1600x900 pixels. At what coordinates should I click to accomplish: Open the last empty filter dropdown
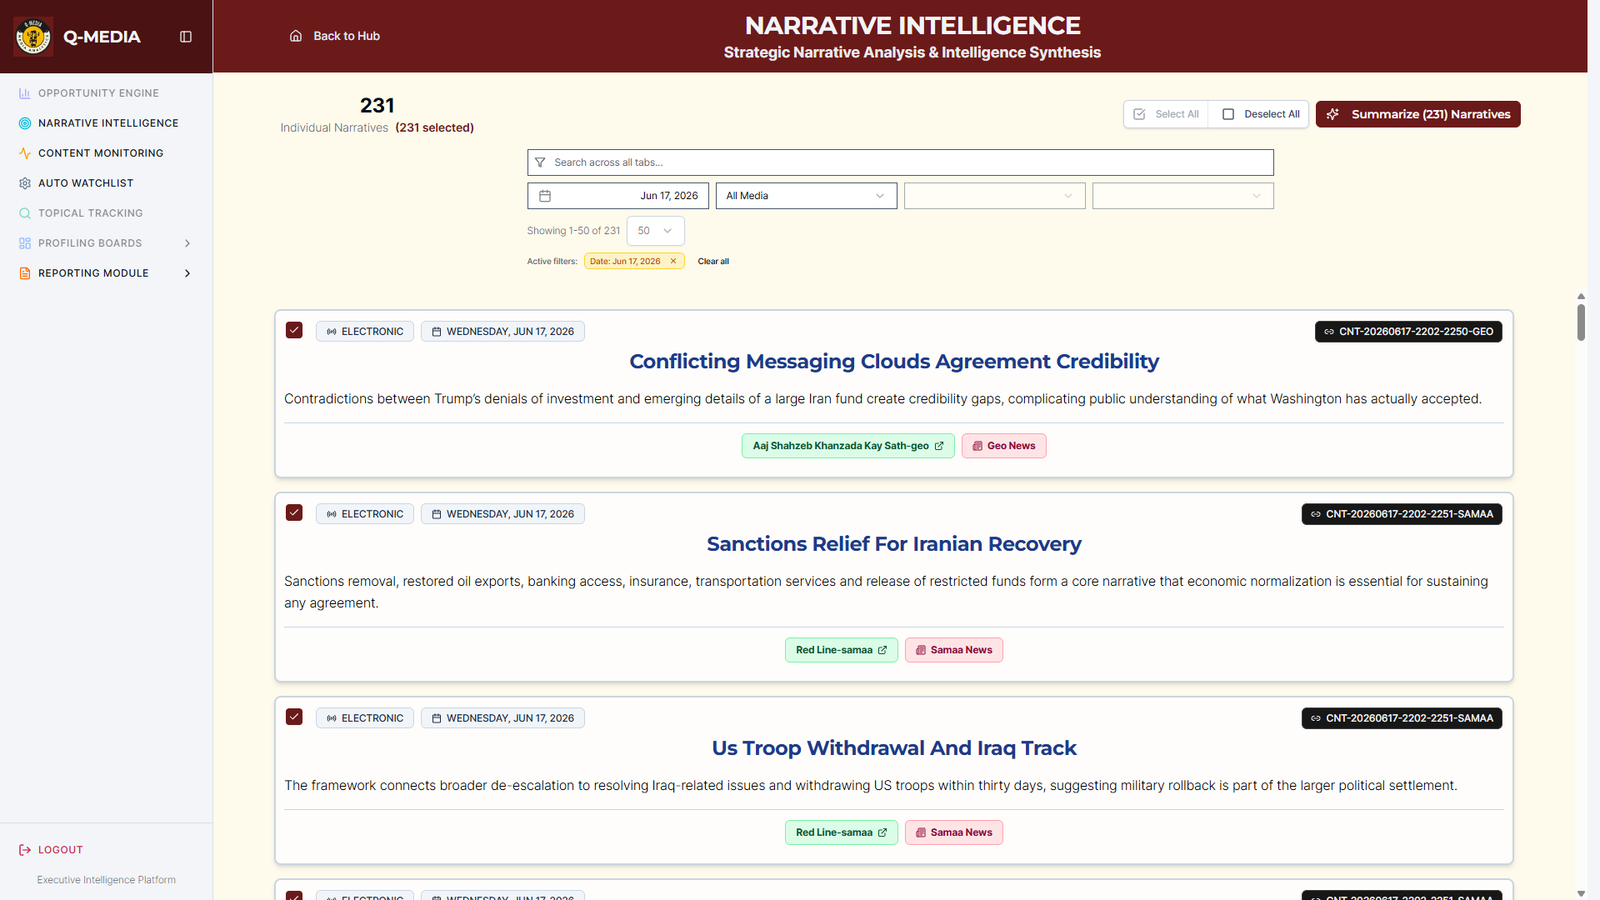(1183, 196)
